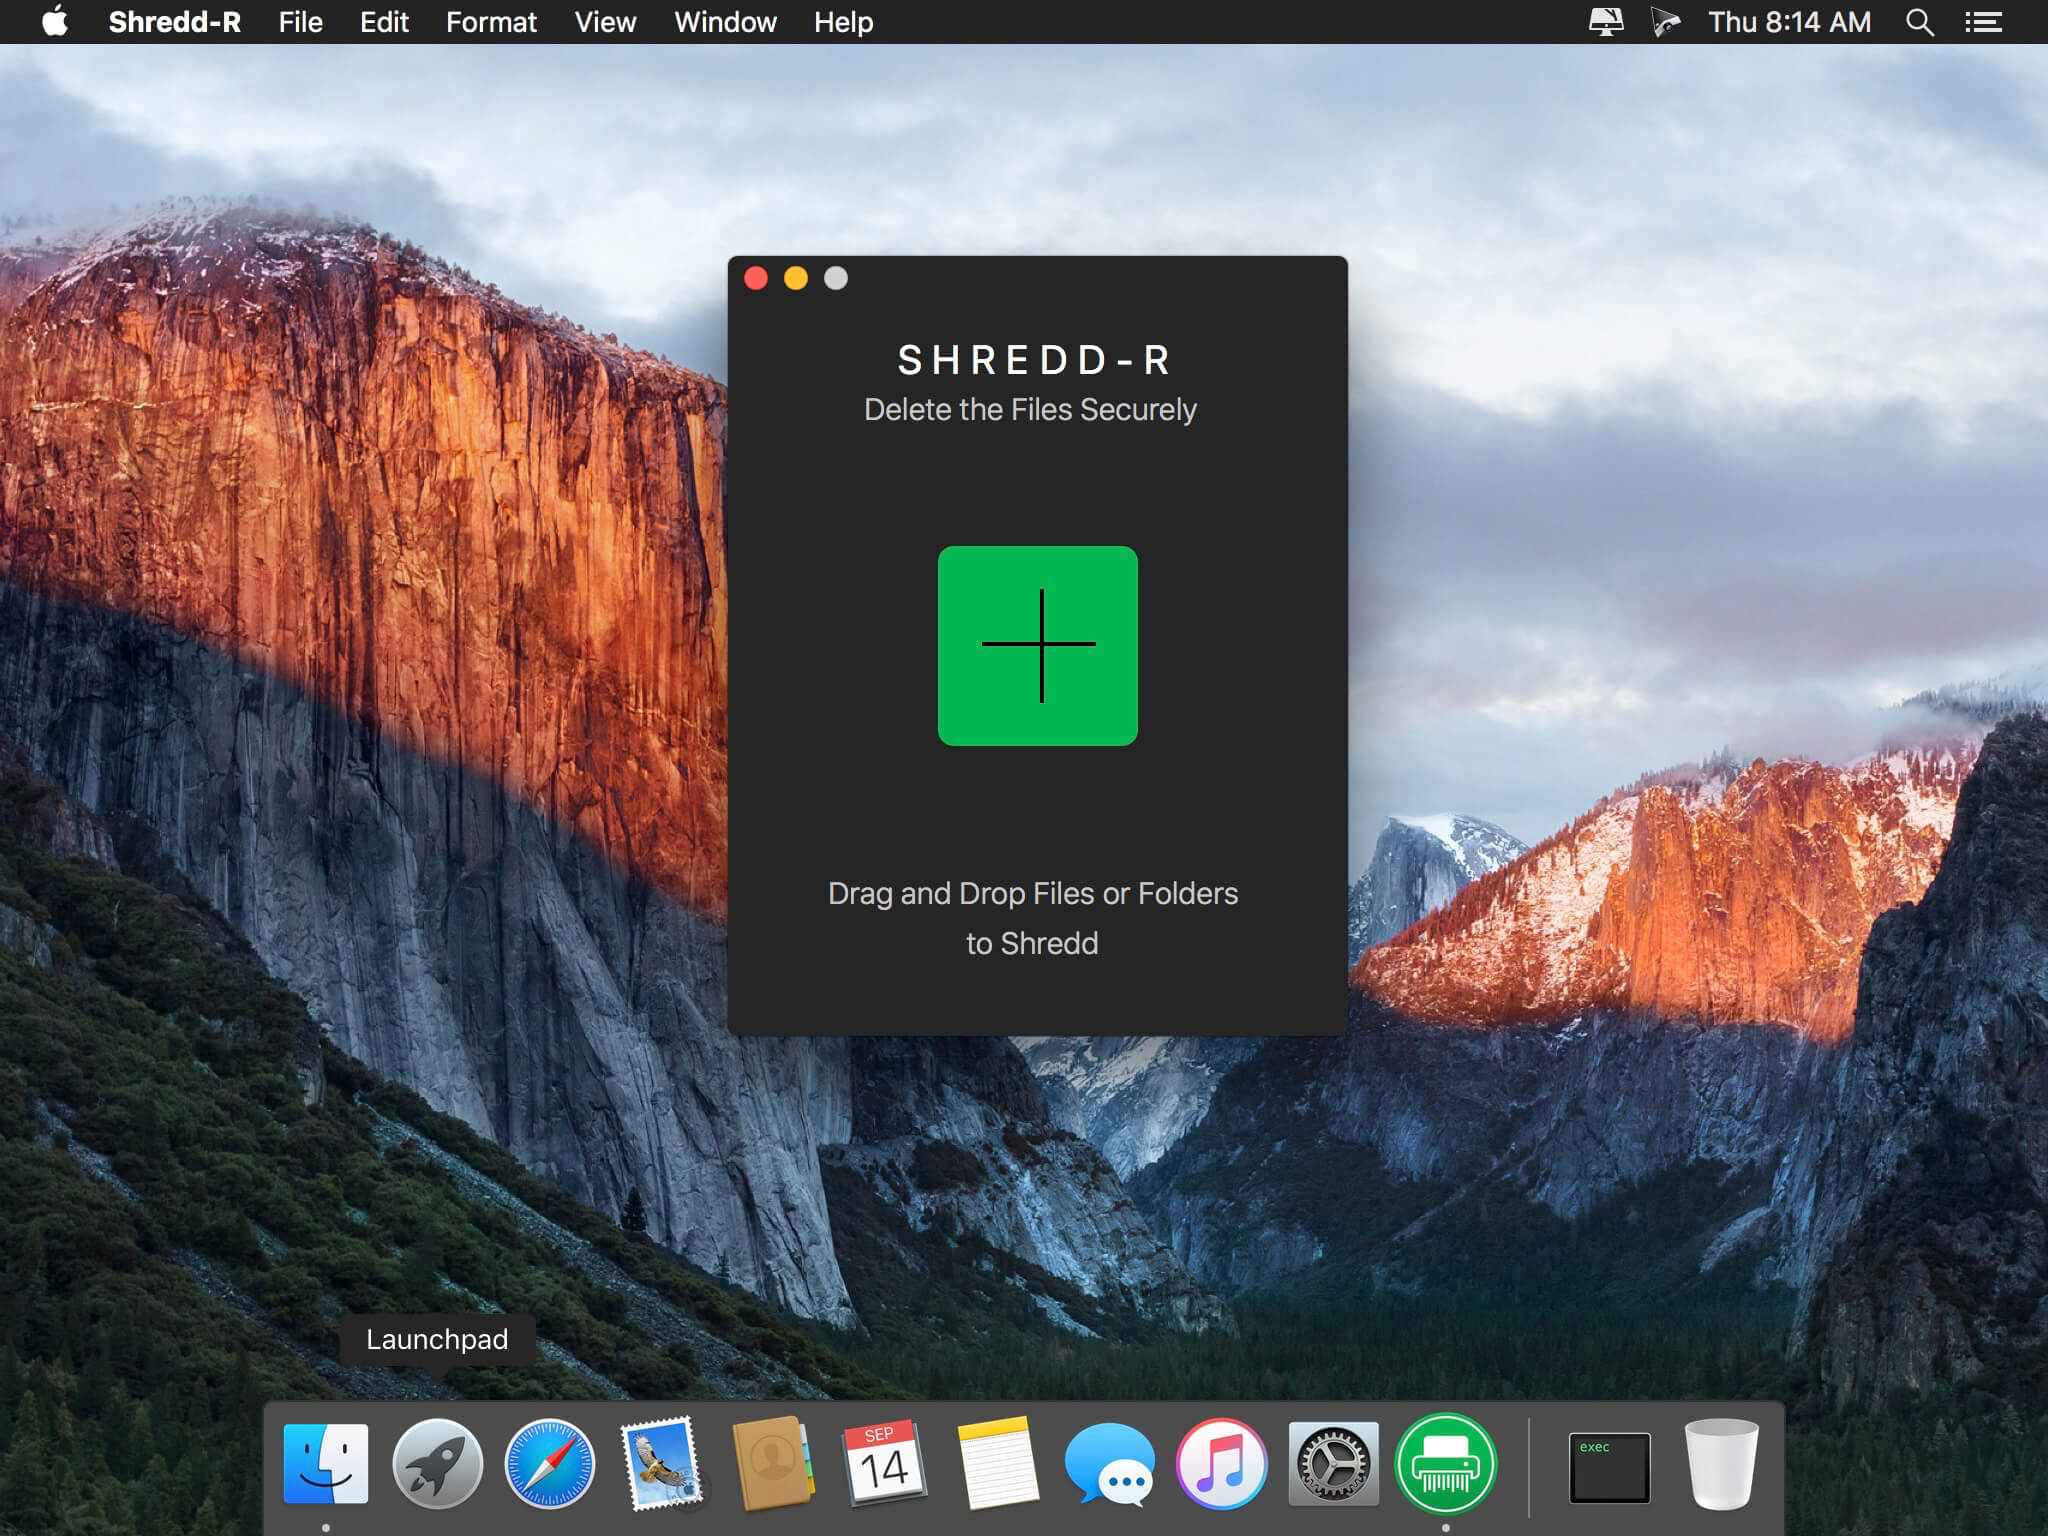Click 'Delete the Files Securely' subtitle
The image size is (2048, 1536).
point(1030,410)
